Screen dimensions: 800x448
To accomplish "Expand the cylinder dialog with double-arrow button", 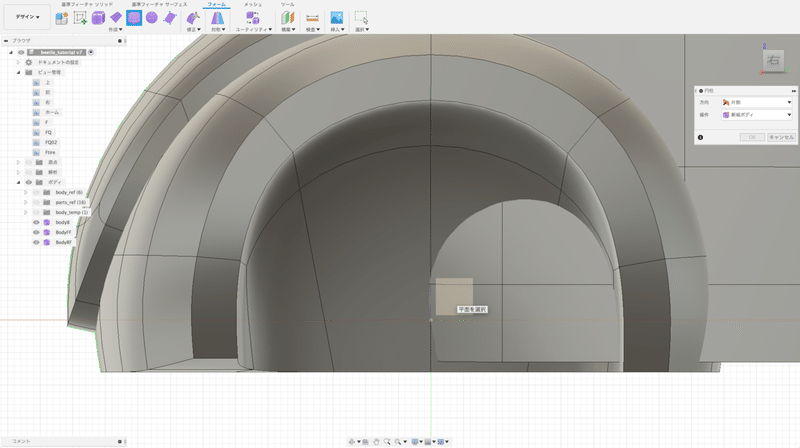I will tap(793, 91).
